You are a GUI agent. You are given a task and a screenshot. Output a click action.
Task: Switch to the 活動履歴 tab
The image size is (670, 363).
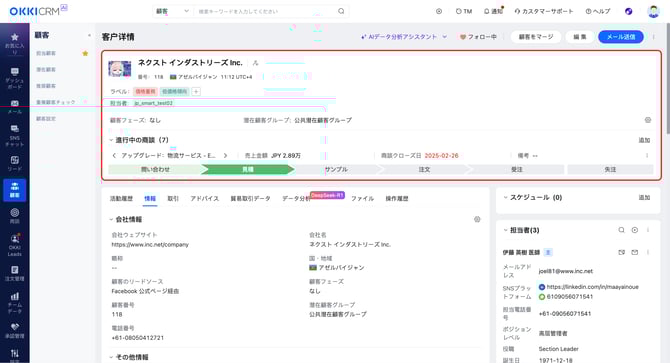point(121,199)
